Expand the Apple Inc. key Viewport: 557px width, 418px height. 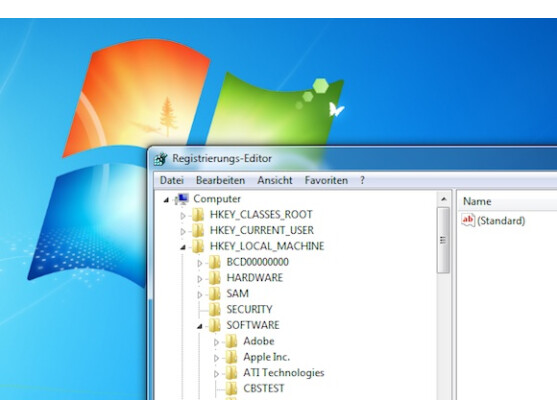tap(216, 358)
